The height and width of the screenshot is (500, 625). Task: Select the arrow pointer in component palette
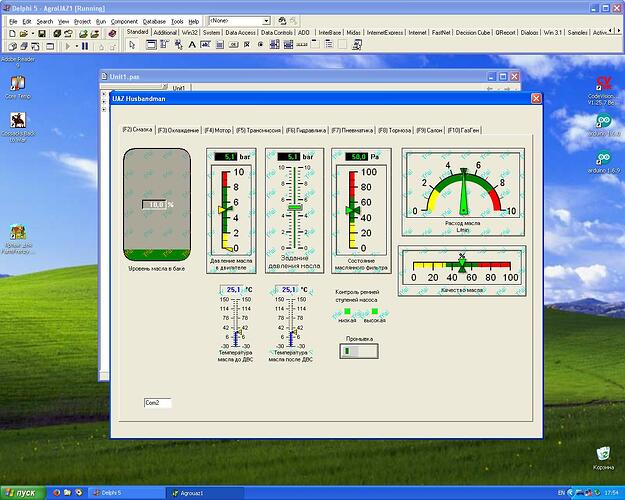click(x=132, y=45)
